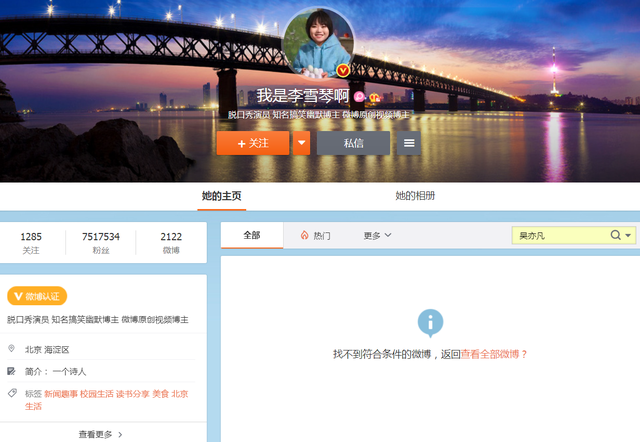Click the profile avatar photo

point(318,42)
